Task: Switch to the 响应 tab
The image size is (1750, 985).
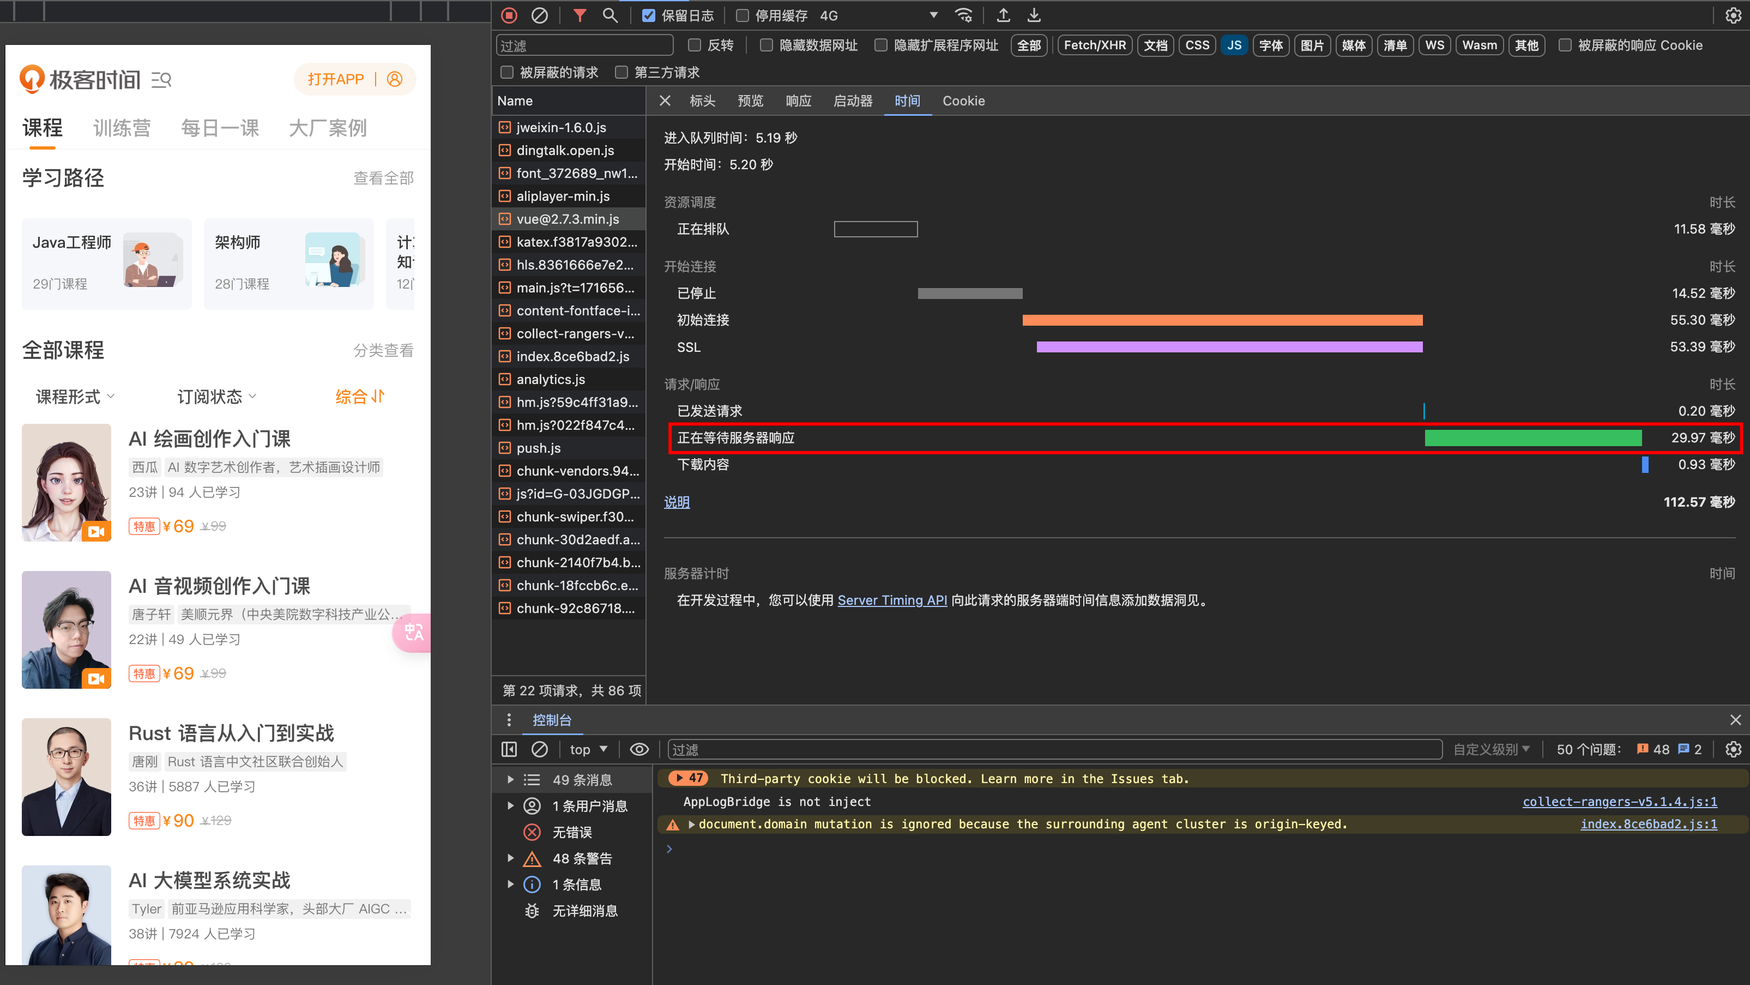Action: (798, 101)
